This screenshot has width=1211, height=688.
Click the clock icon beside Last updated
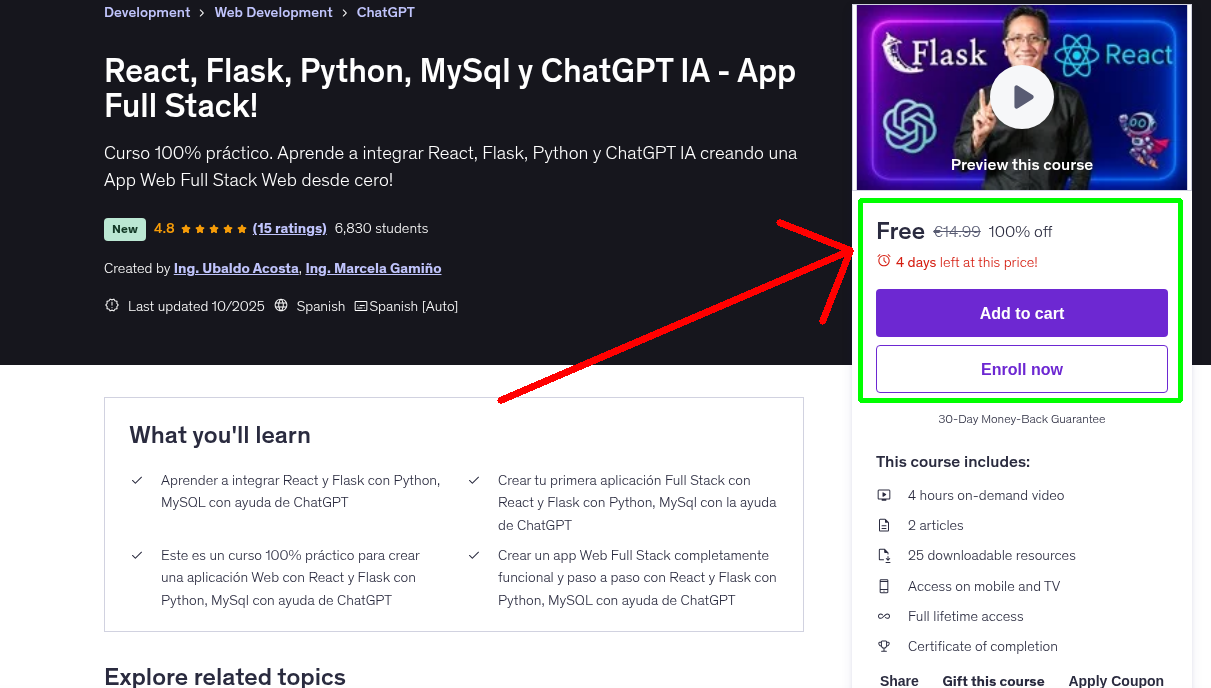(x=111, y=305)
